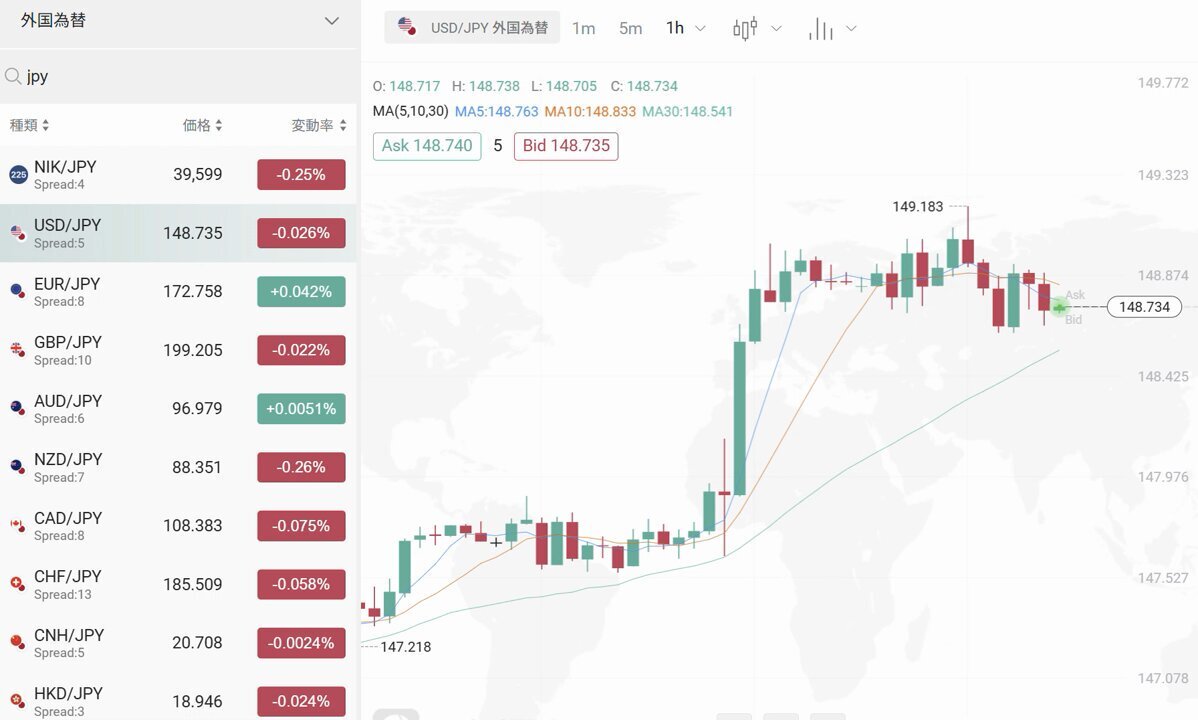1198x720 pixels.
Task: Select the CHF/JPY Swiss flag icon
Action: pyautogui.click(x=17, y=584)
